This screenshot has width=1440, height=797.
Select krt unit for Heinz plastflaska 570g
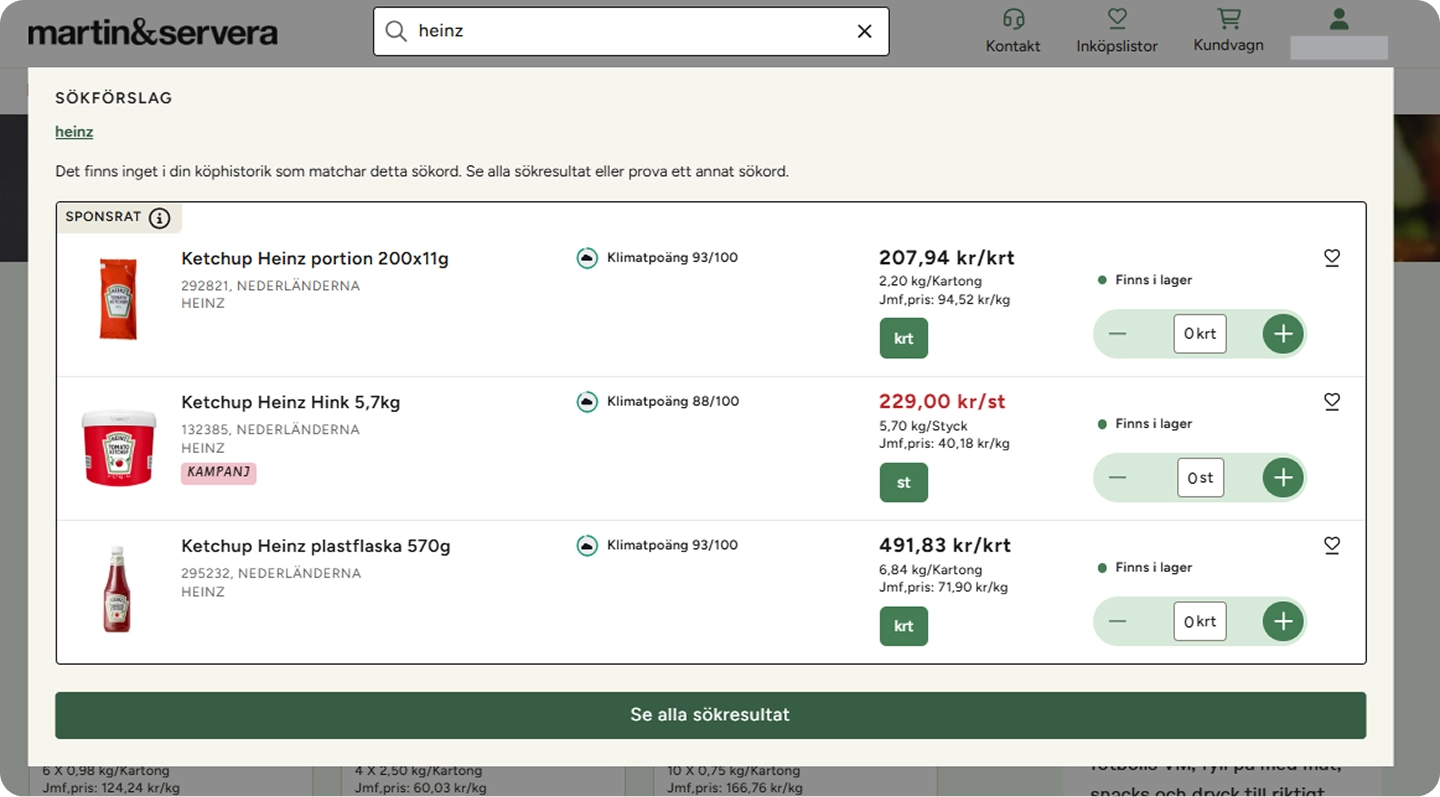[x=904, y=626]
